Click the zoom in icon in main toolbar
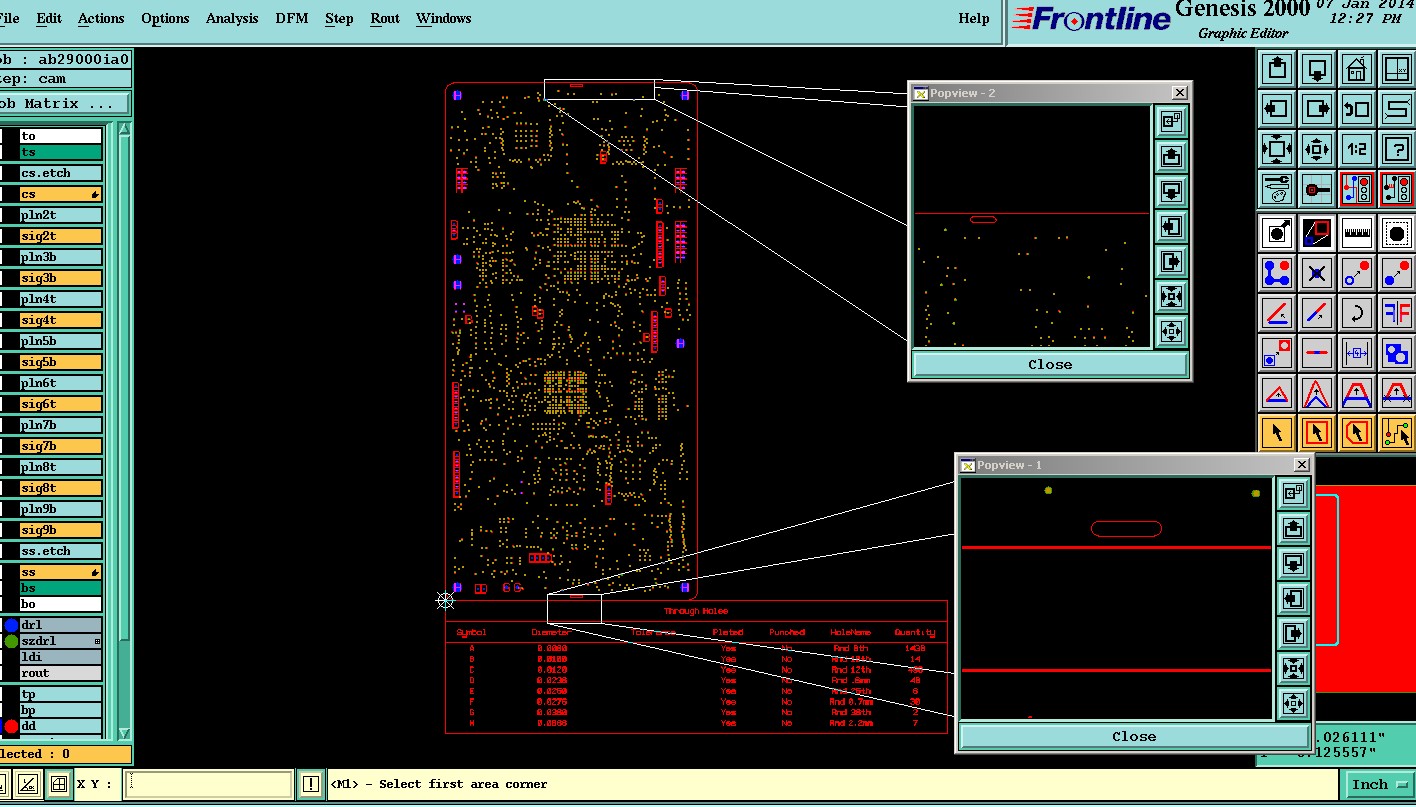The width and height of the screenshot is (1416, 807). coord(1277,149)
